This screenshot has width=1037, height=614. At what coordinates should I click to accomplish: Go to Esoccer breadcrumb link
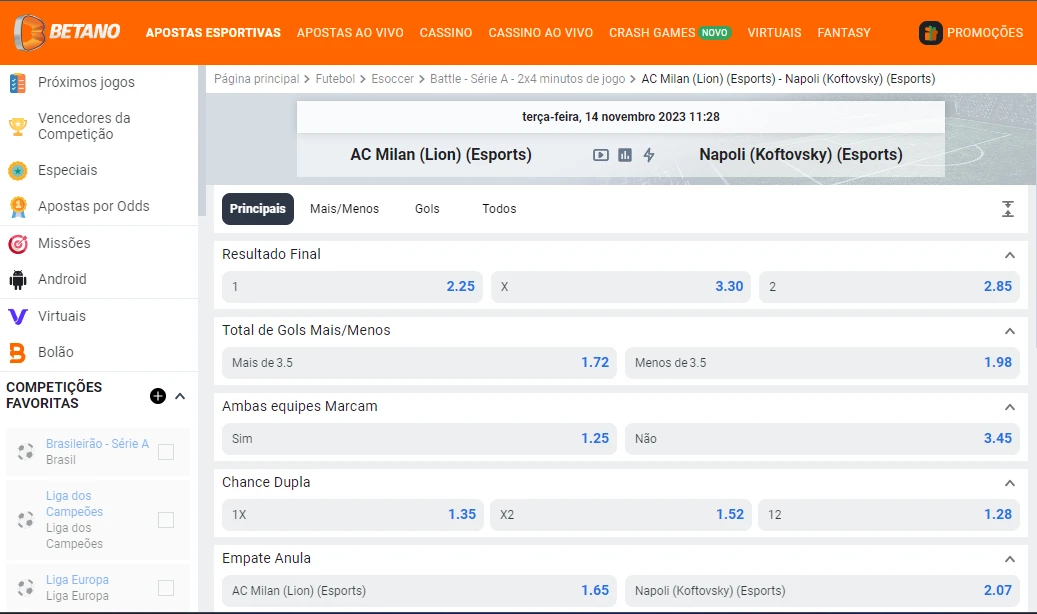pyautogui.click(x=392, y=79)
